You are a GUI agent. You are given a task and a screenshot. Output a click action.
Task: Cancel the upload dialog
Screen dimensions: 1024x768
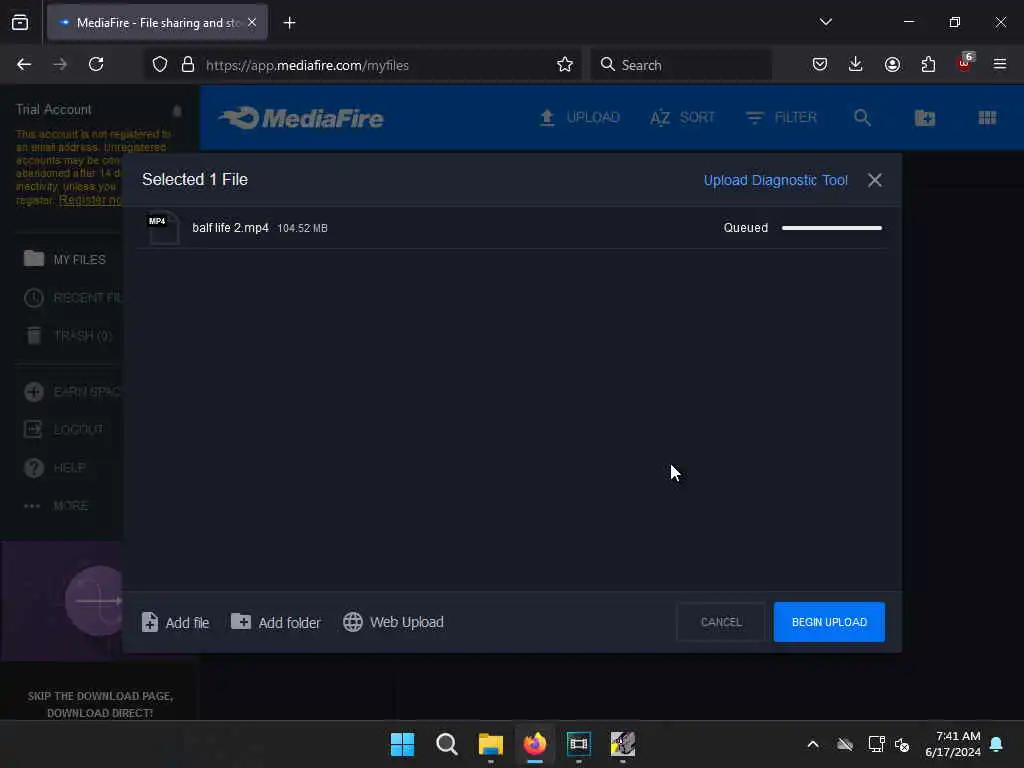pos(721,622)
